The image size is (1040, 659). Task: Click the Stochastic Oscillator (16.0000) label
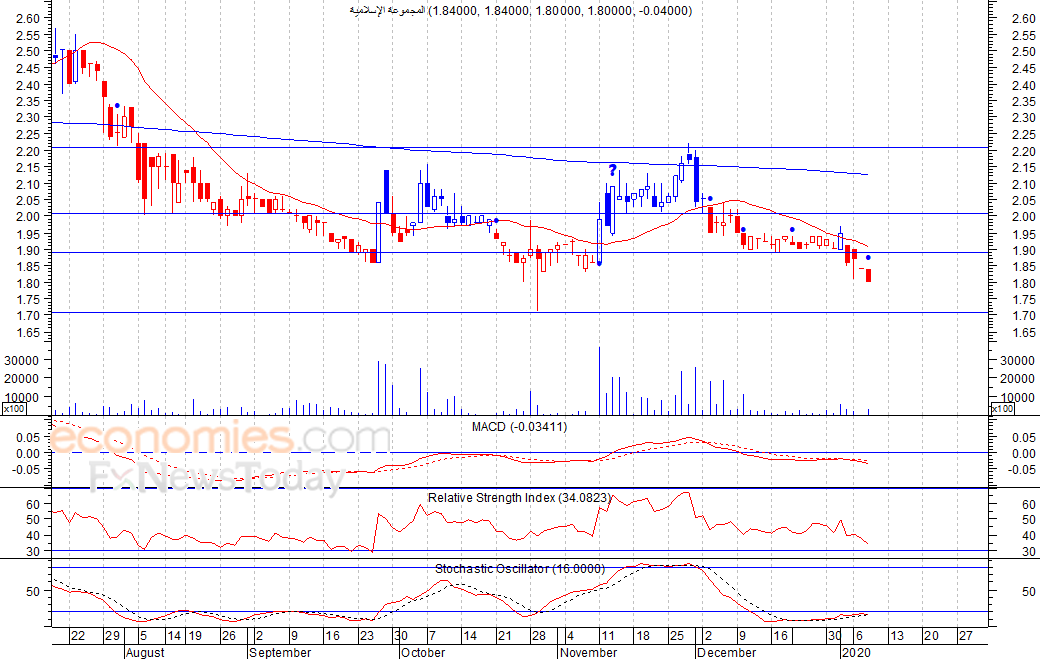(x=519, y=568)
